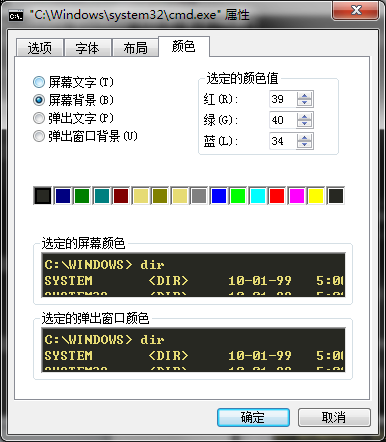Click the 蓝(L) value field showing 34

283,141
